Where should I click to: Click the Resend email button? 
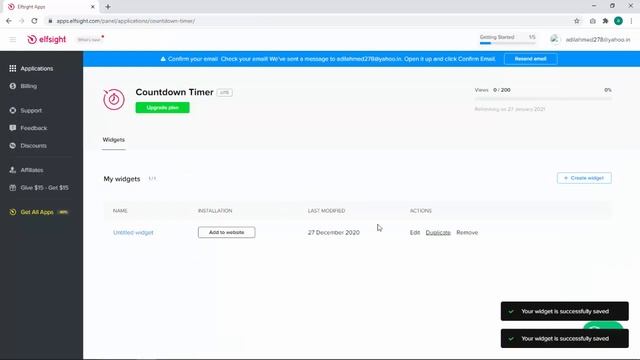coord(530,59)
